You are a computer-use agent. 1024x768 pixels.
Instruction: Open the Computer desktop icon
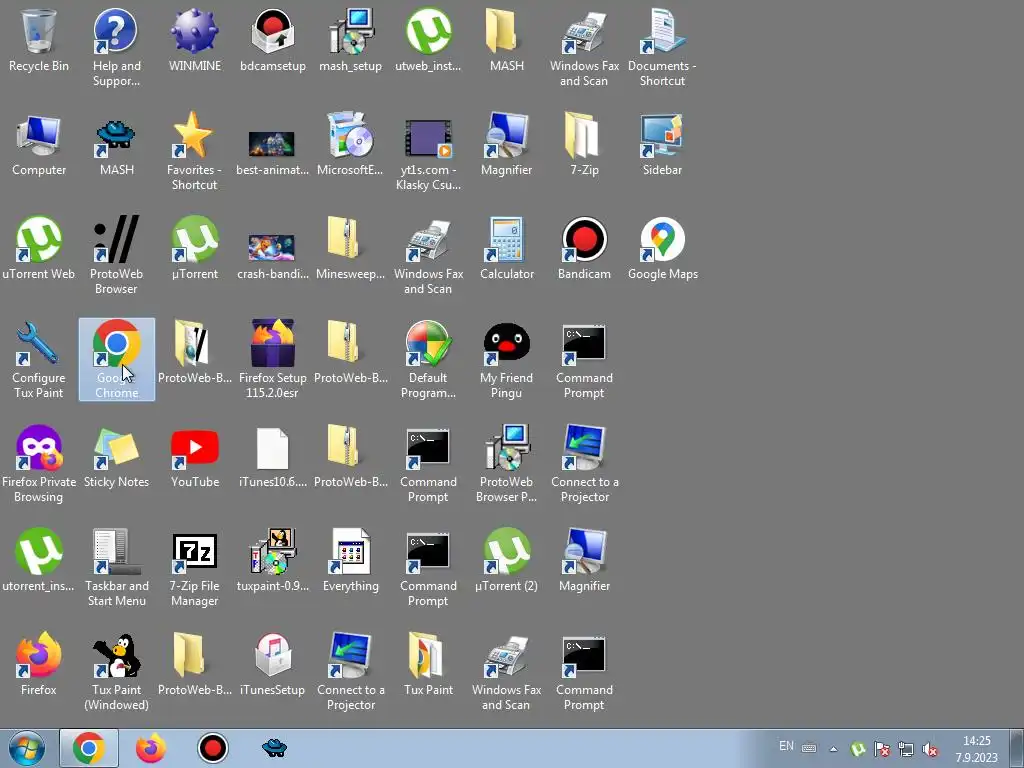click(x=39, y=144)
